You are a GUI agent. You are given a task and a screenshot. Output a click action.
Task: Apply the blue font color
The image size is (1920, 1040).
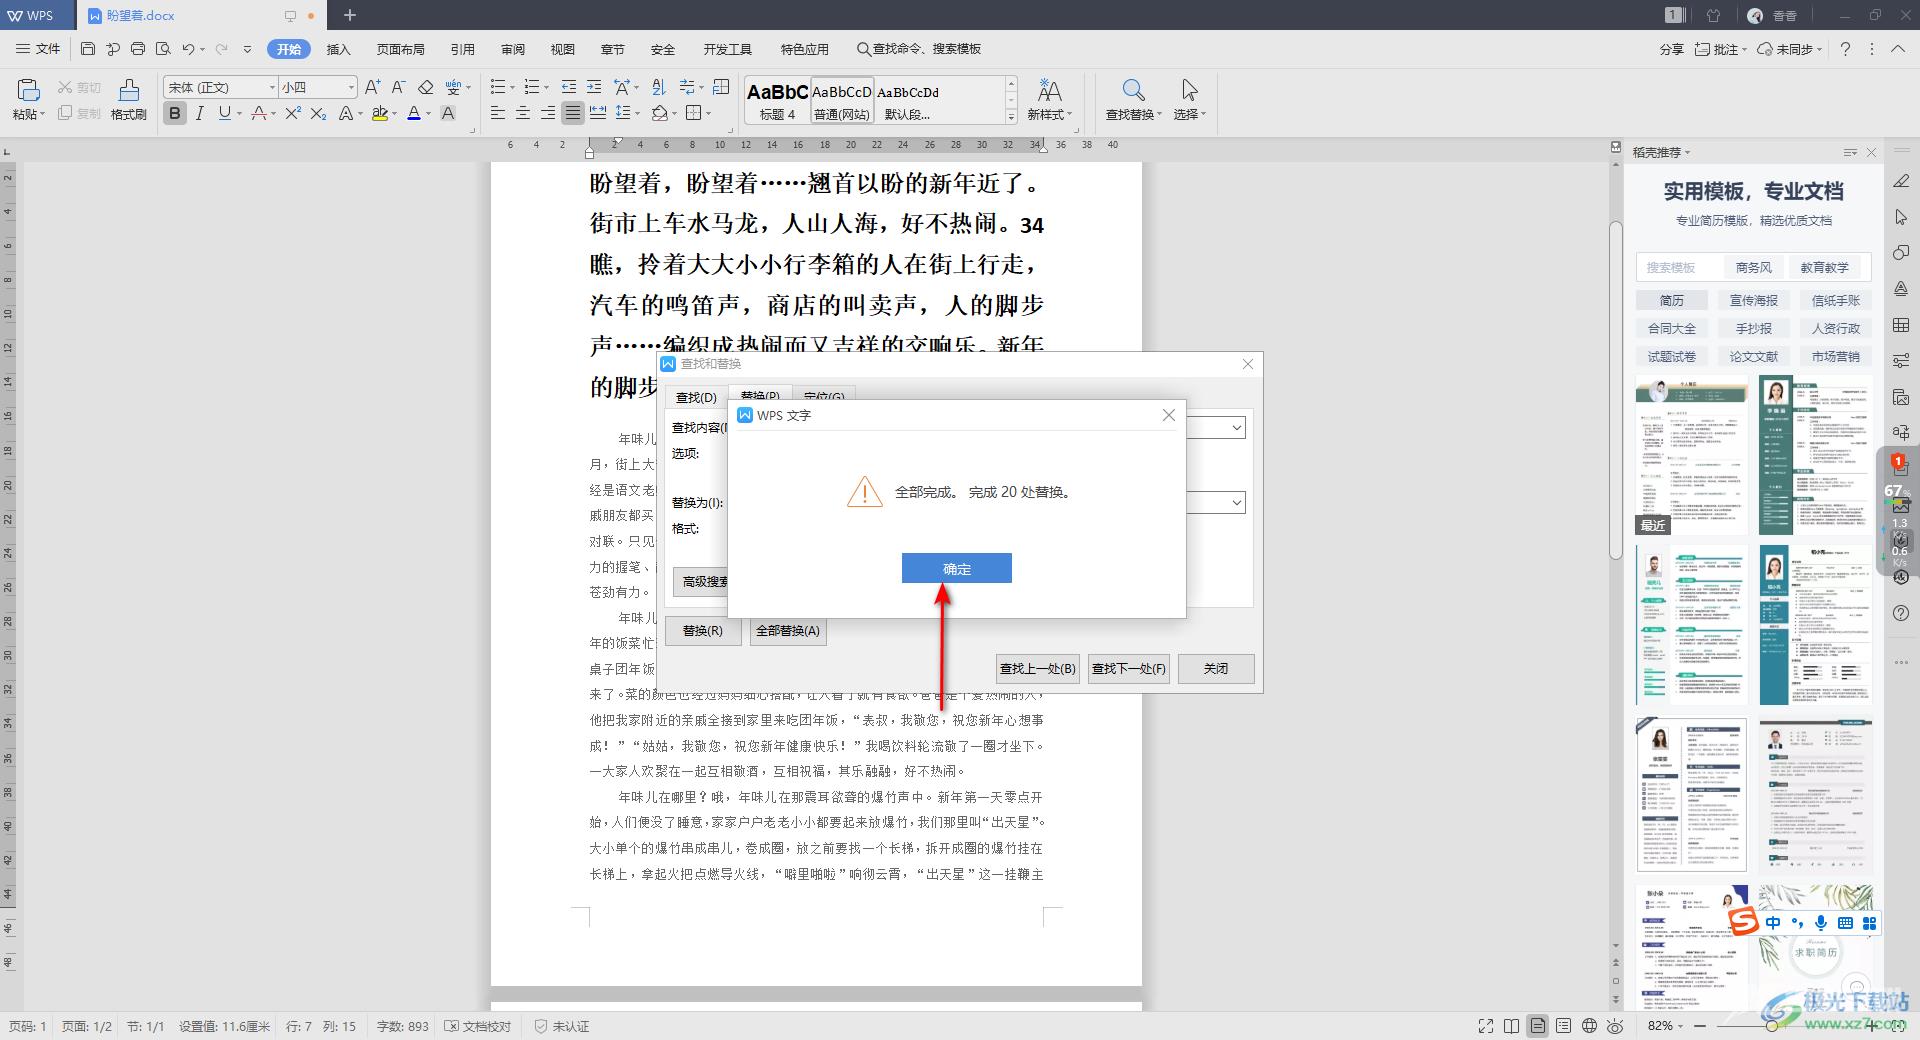click(414, 113)
